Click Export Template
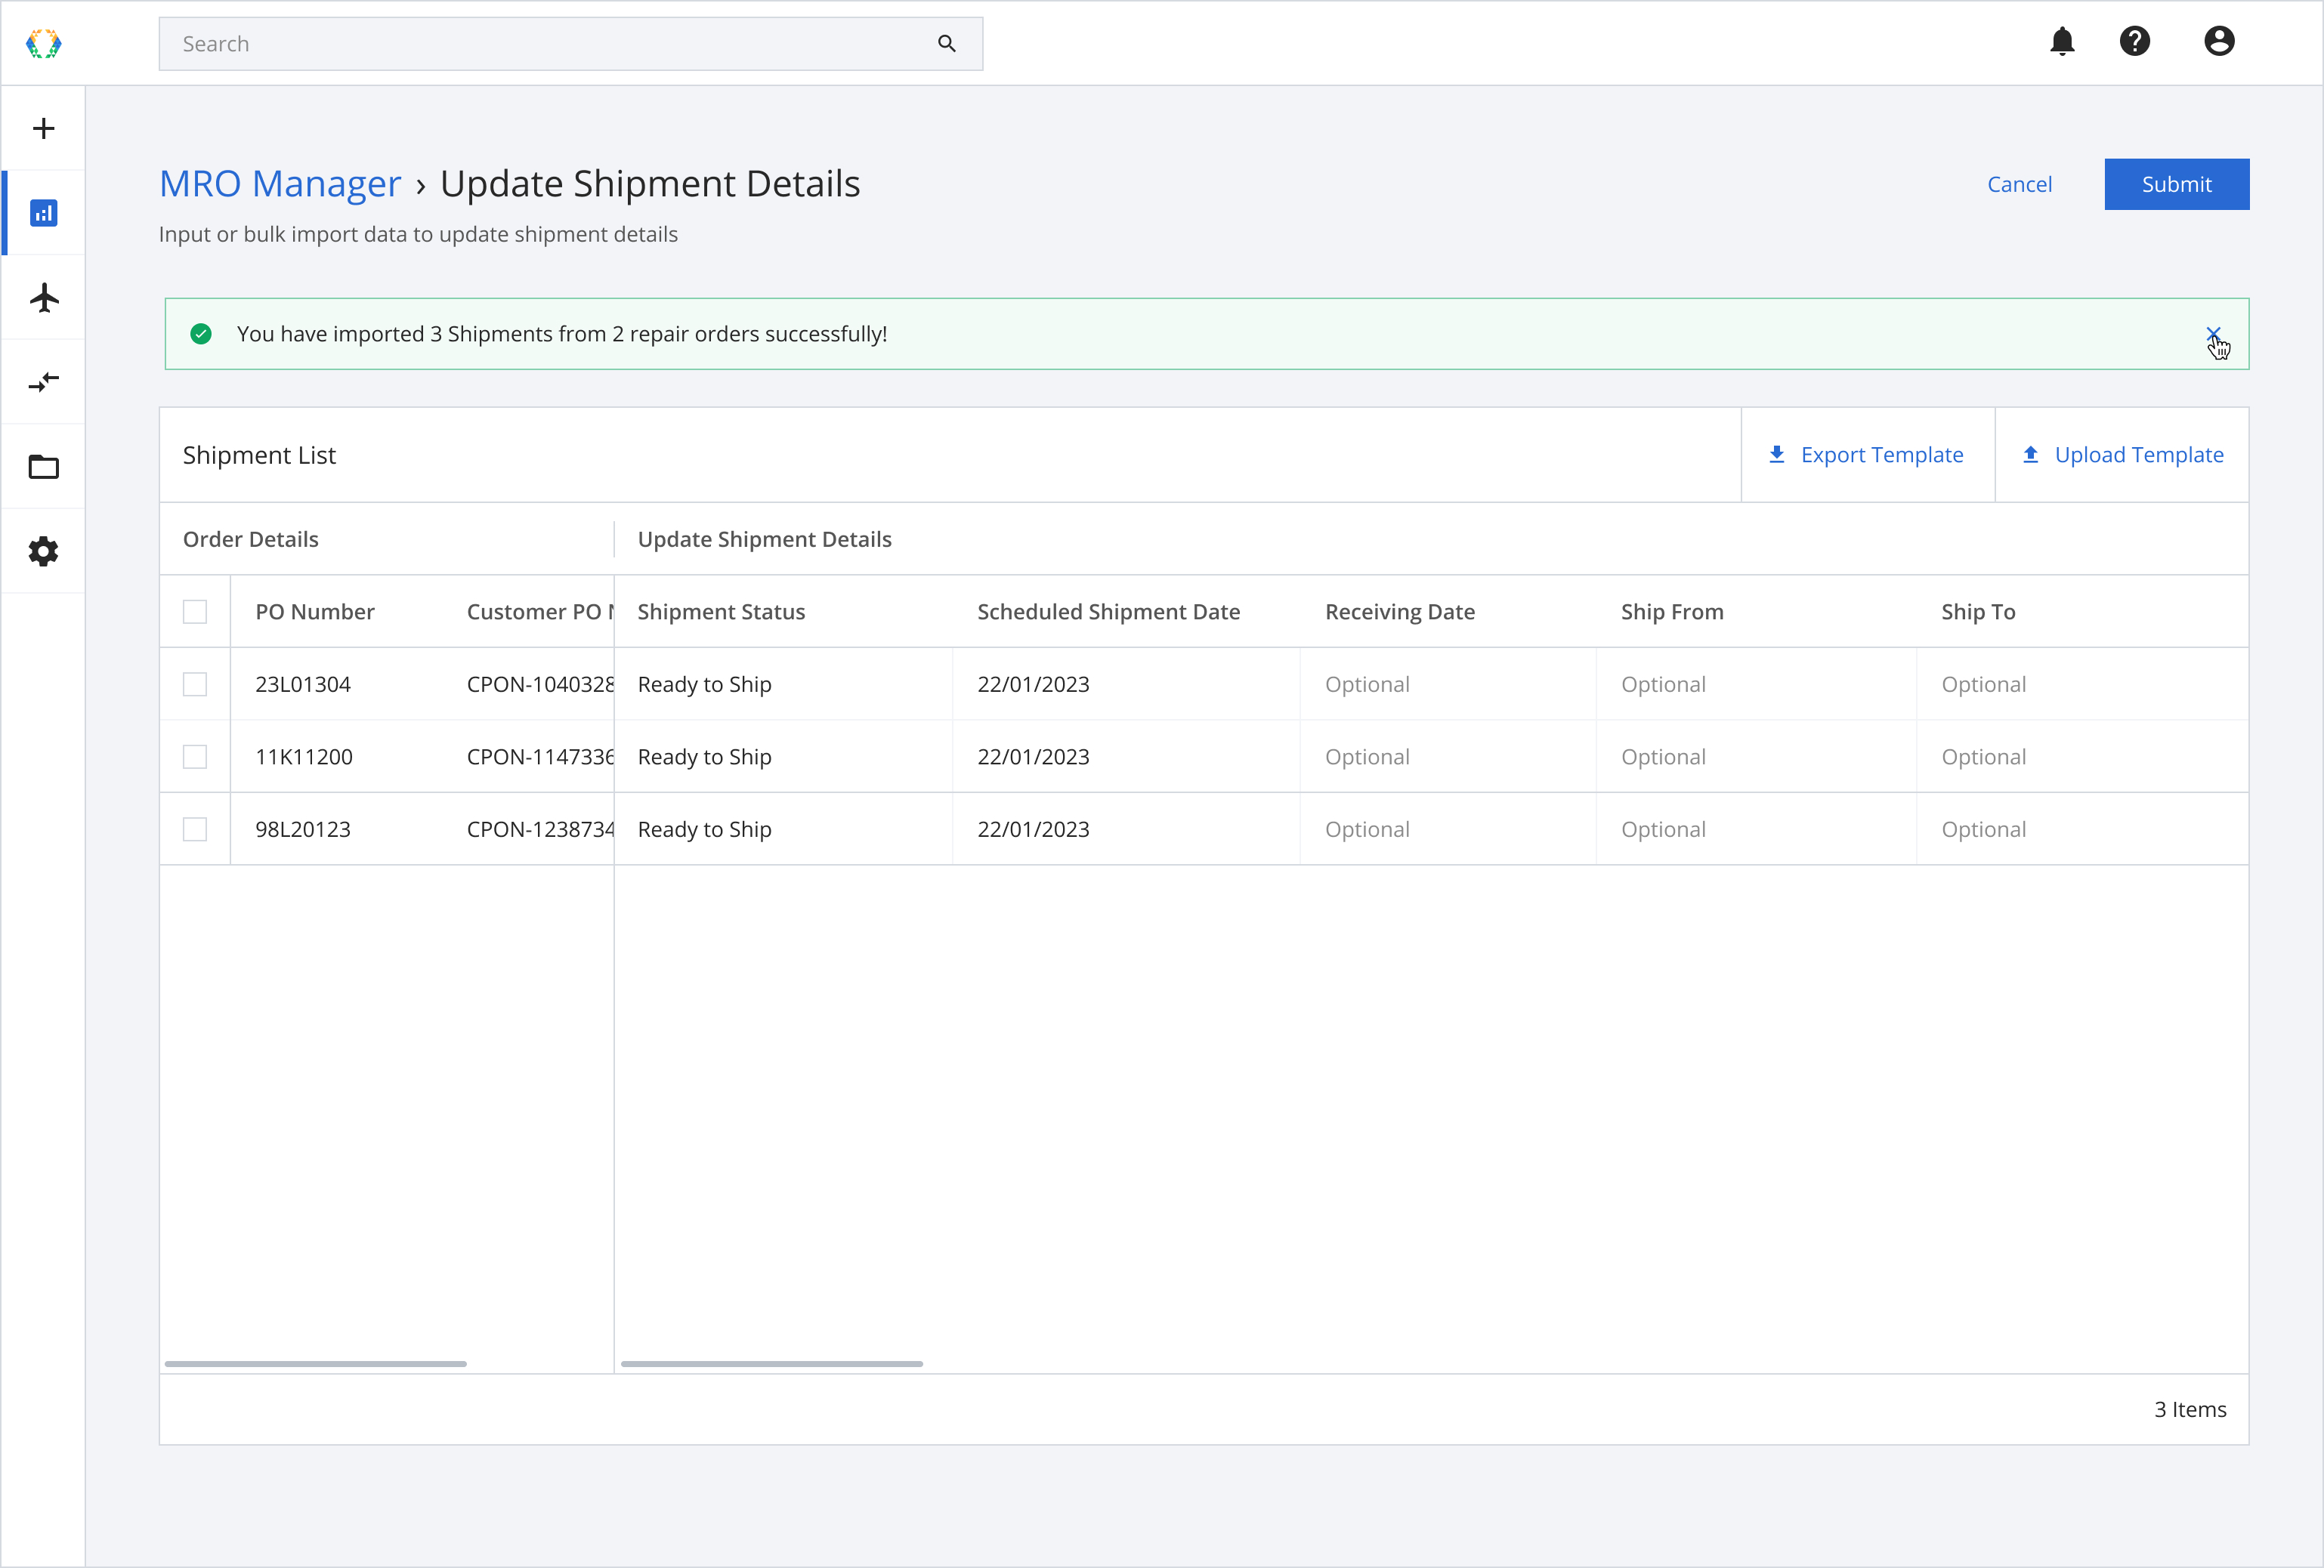Screen dimensions: 2324x1568 [x=1867, y=454]
